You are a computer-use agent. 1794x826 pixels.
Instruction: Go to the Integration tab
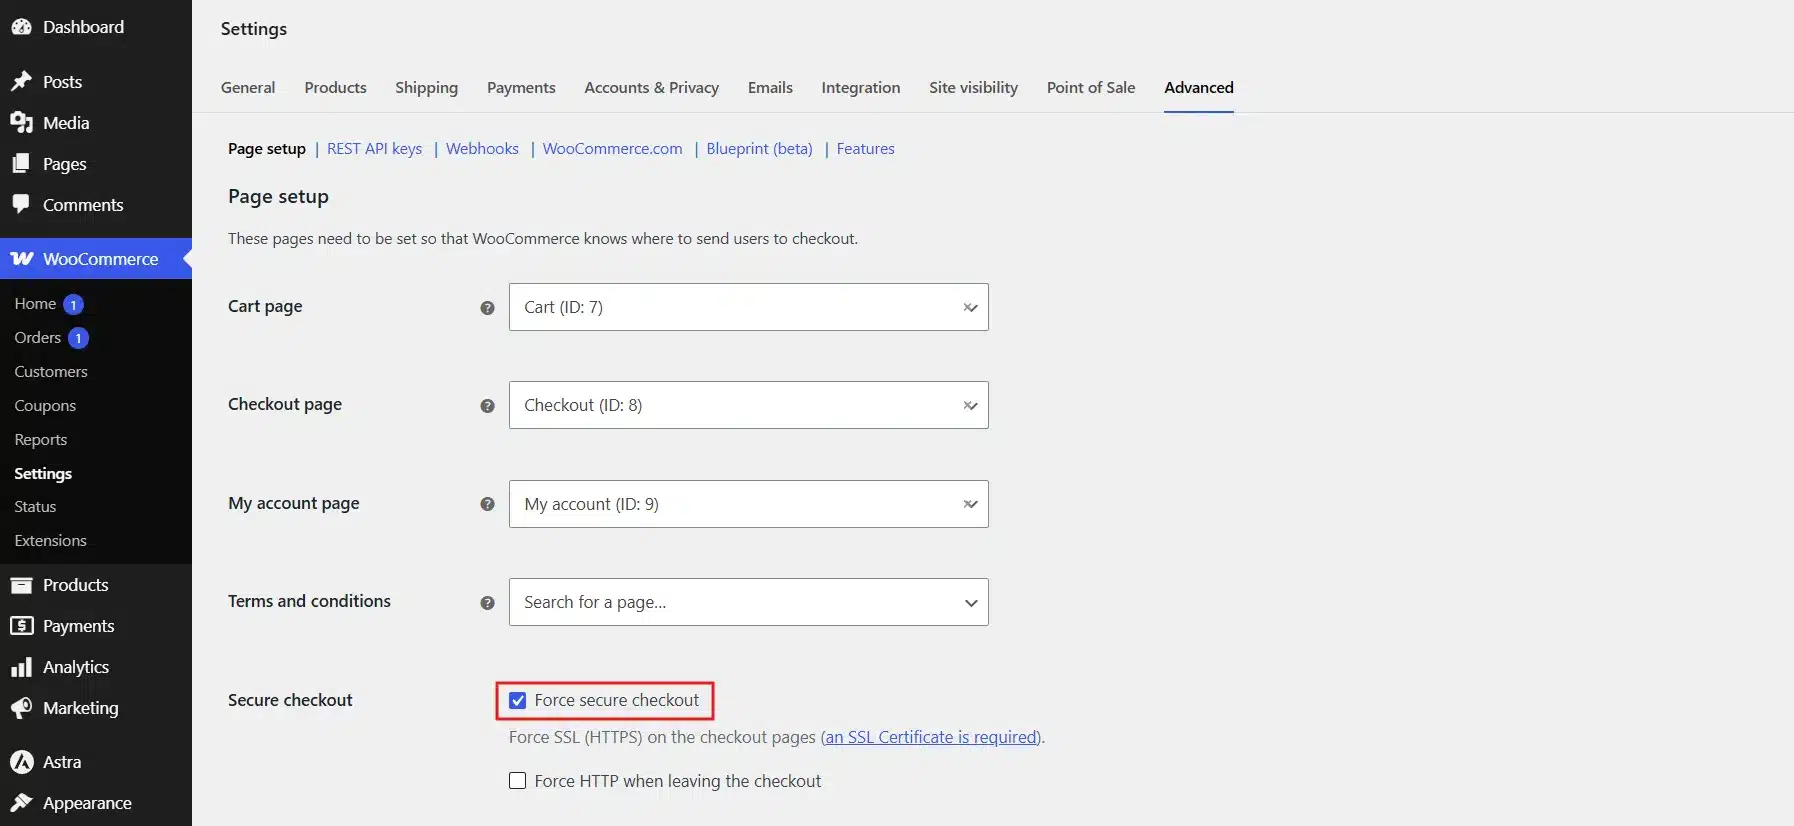pyautogui.click(x=861, y=88)
